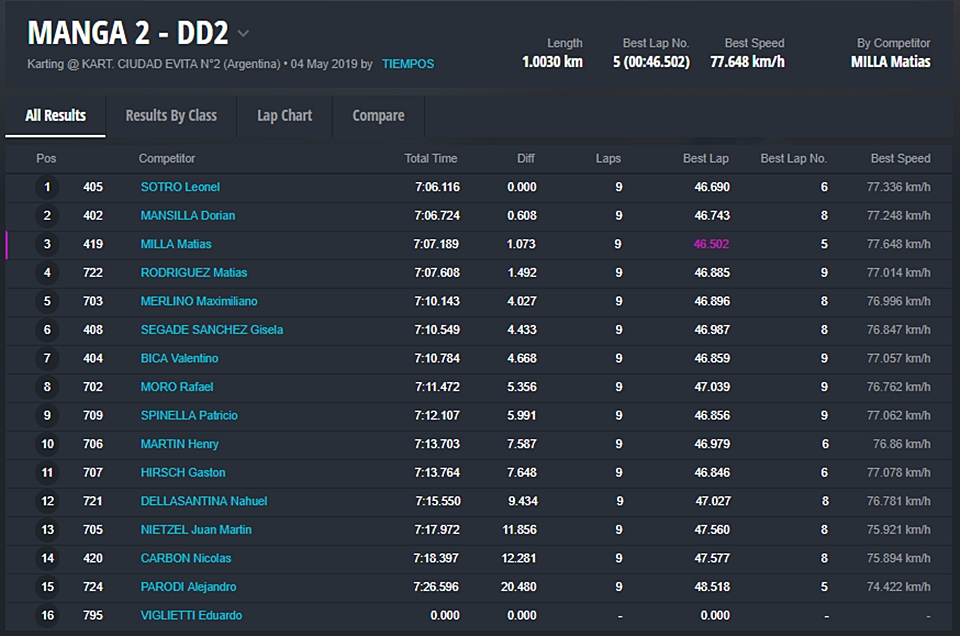The height and width of the screenshot is (636, 960).
Task: Expand the MANGA 2 - DD2 title dropdown
Action: [x=243, y=34]
